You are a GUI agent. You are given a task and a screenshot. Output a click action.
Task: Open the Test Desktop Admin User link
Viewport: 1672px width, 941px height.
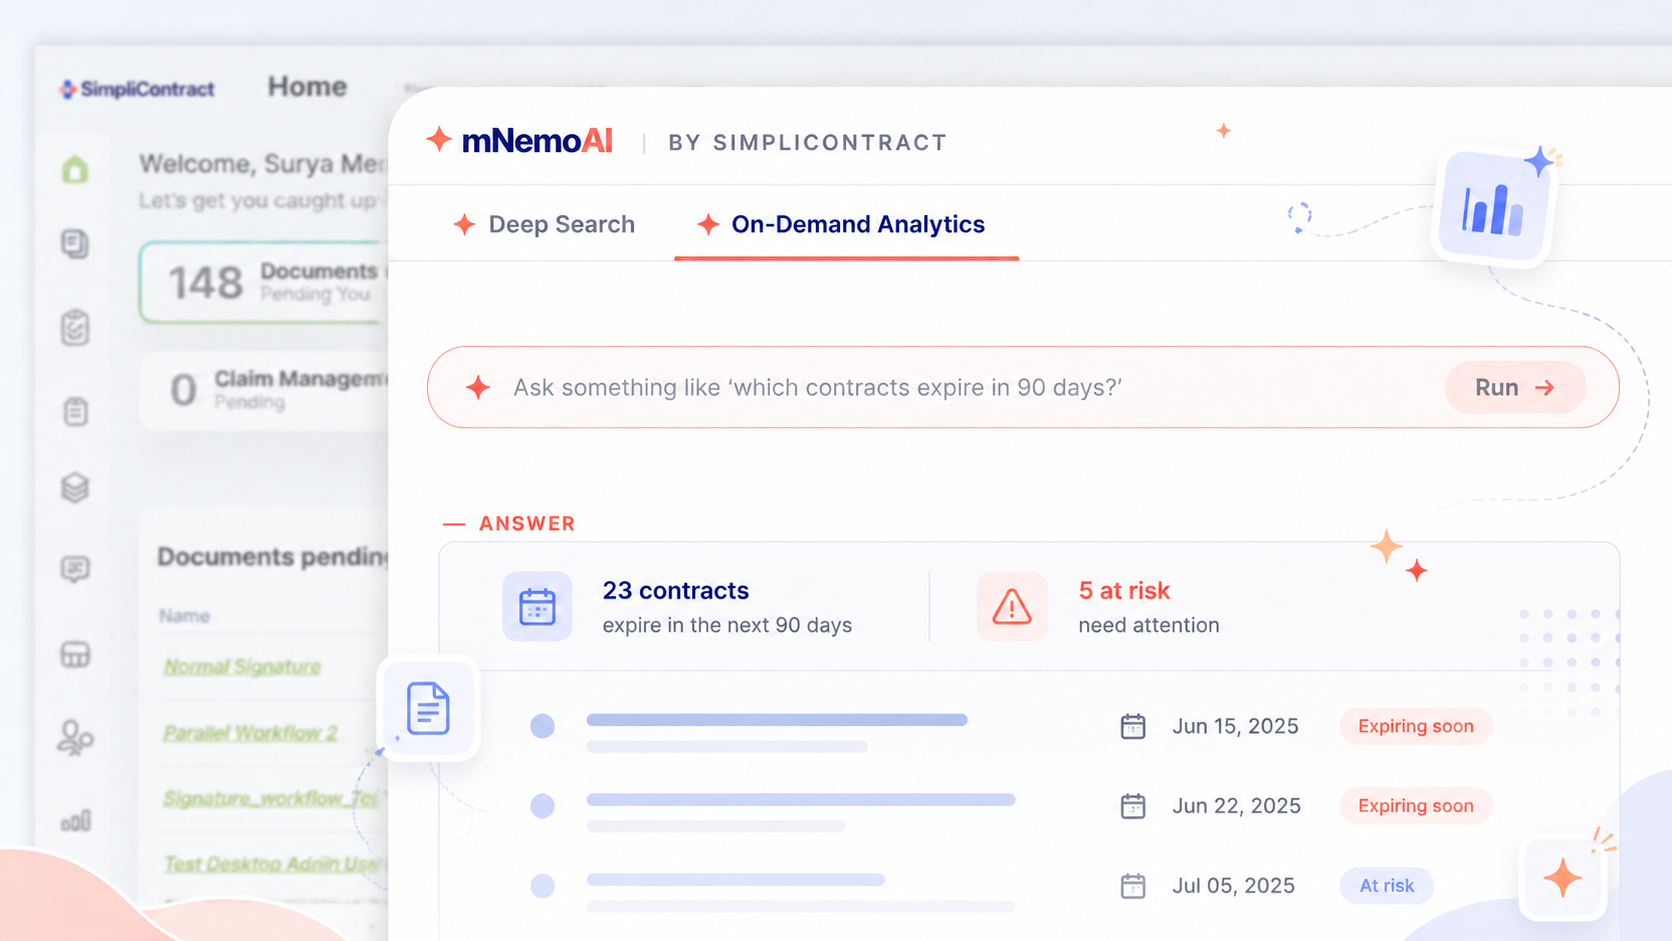(271, 864)
